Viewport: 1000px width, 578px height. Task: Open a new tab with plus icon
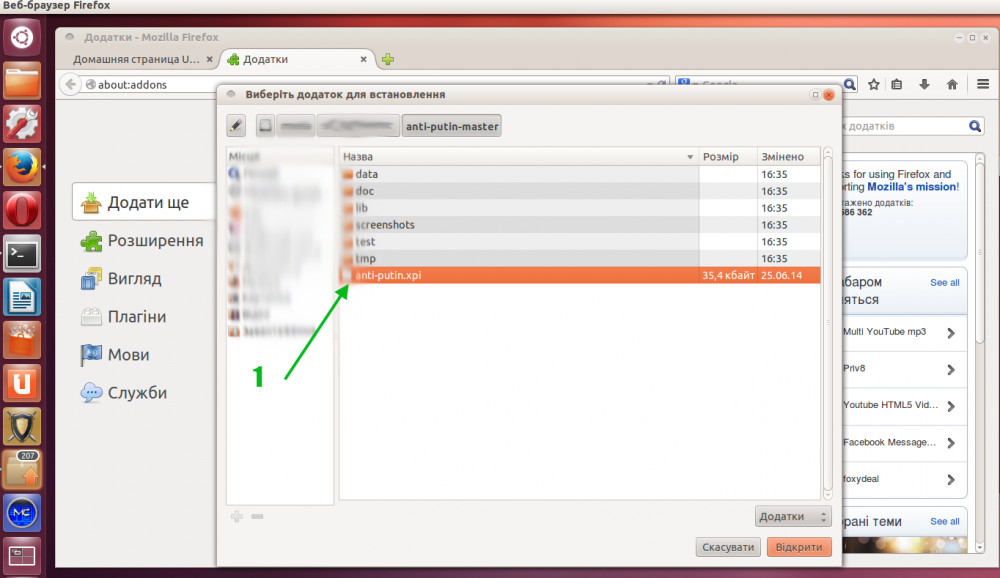pos(388,59)
